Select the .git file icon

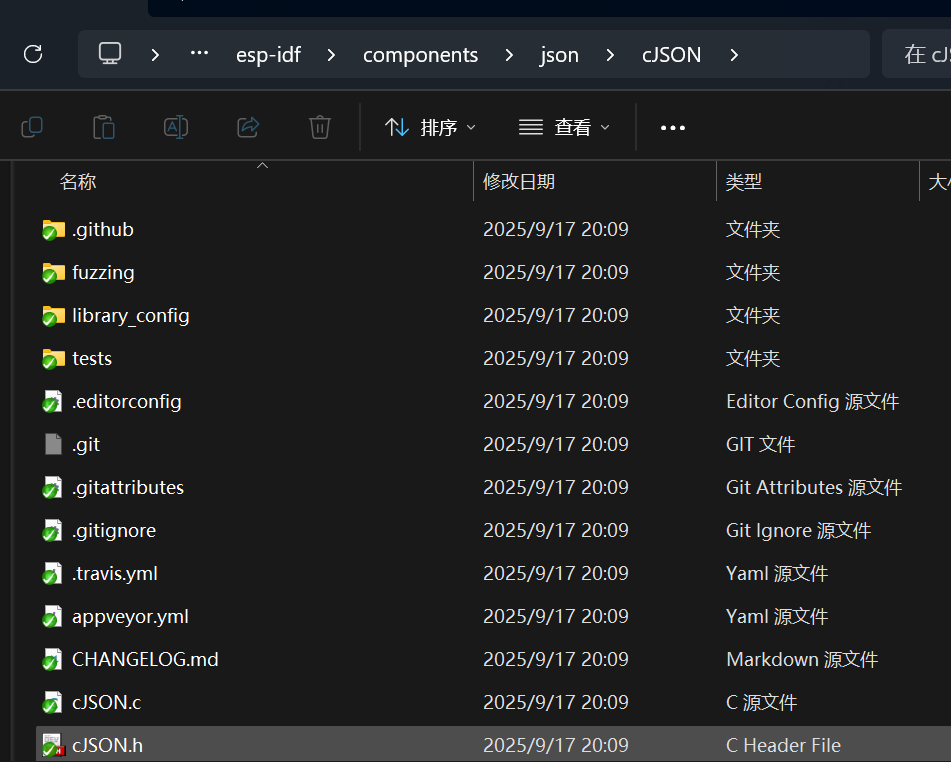point(53,444)
